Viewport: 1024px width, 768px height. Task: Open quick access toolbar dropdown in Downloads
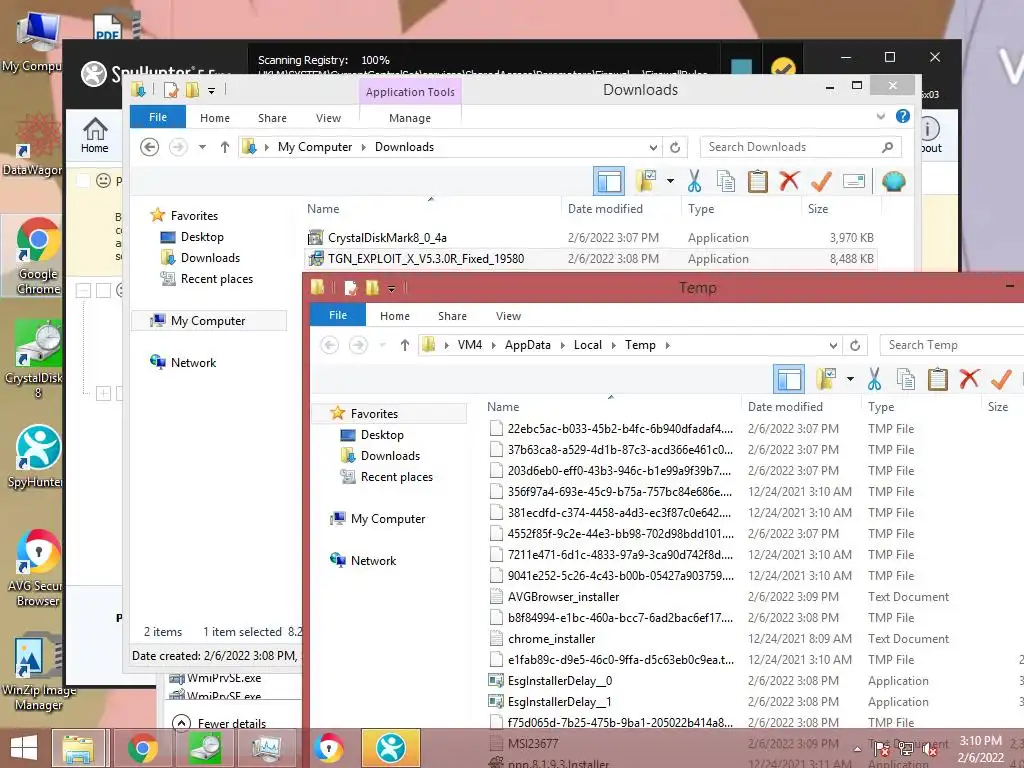click(212, 90)
